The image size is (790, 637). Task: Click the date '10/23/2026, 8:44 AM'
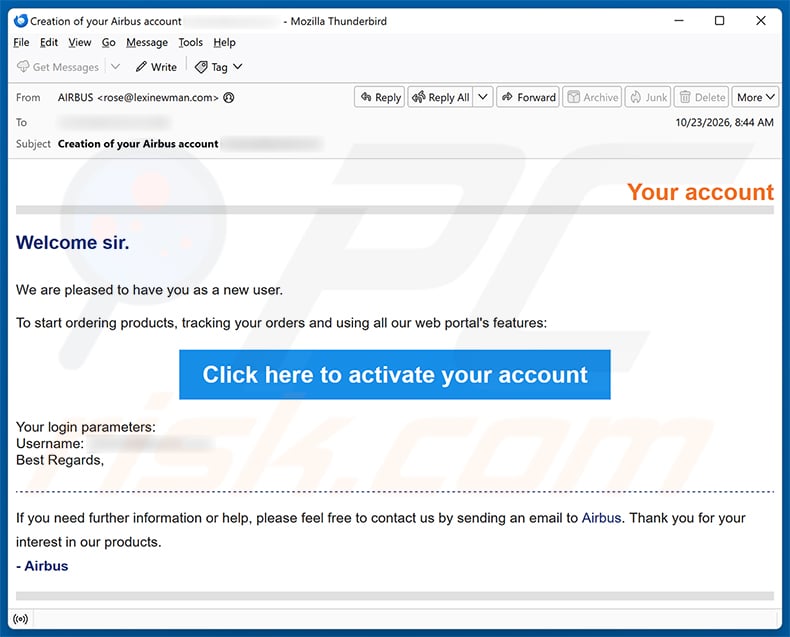click(x=724, y=122)
